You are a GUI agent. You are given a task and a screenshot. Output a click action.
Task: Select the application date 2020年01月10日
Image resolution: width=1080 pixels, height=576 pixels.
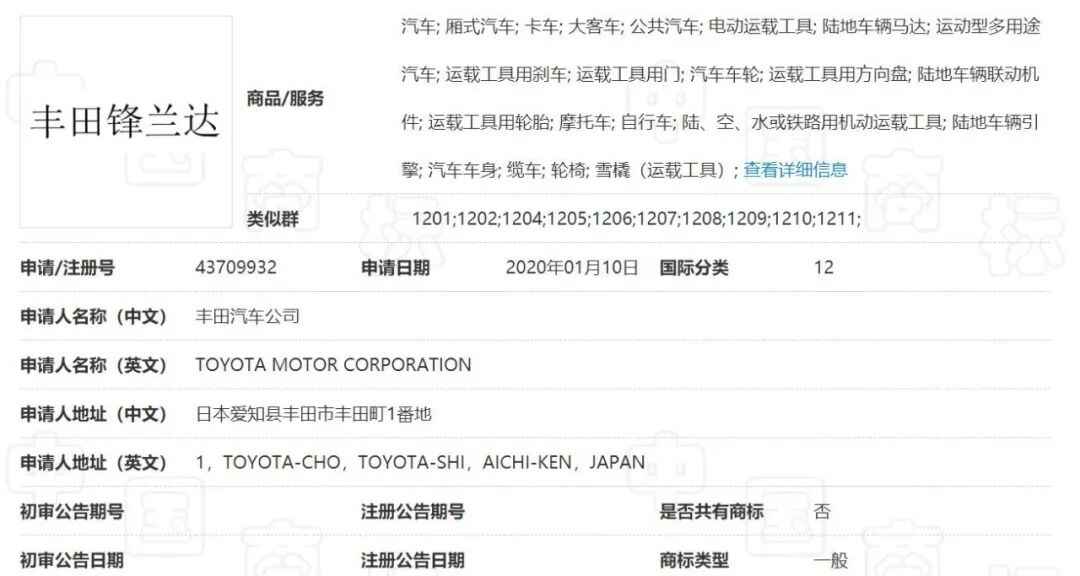572,267
